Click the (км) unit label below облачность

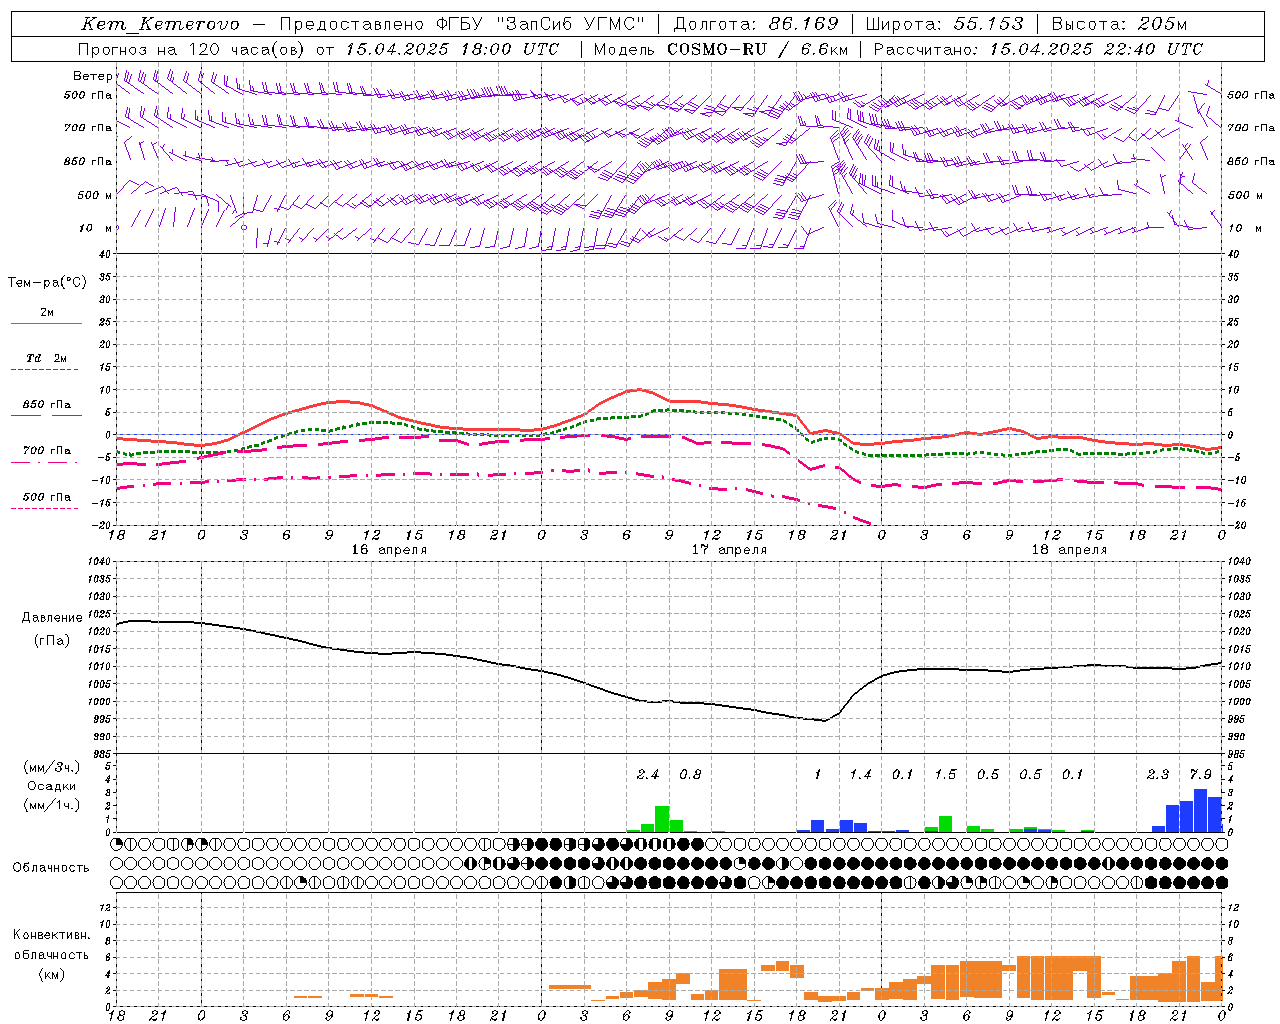pos(51,975)
